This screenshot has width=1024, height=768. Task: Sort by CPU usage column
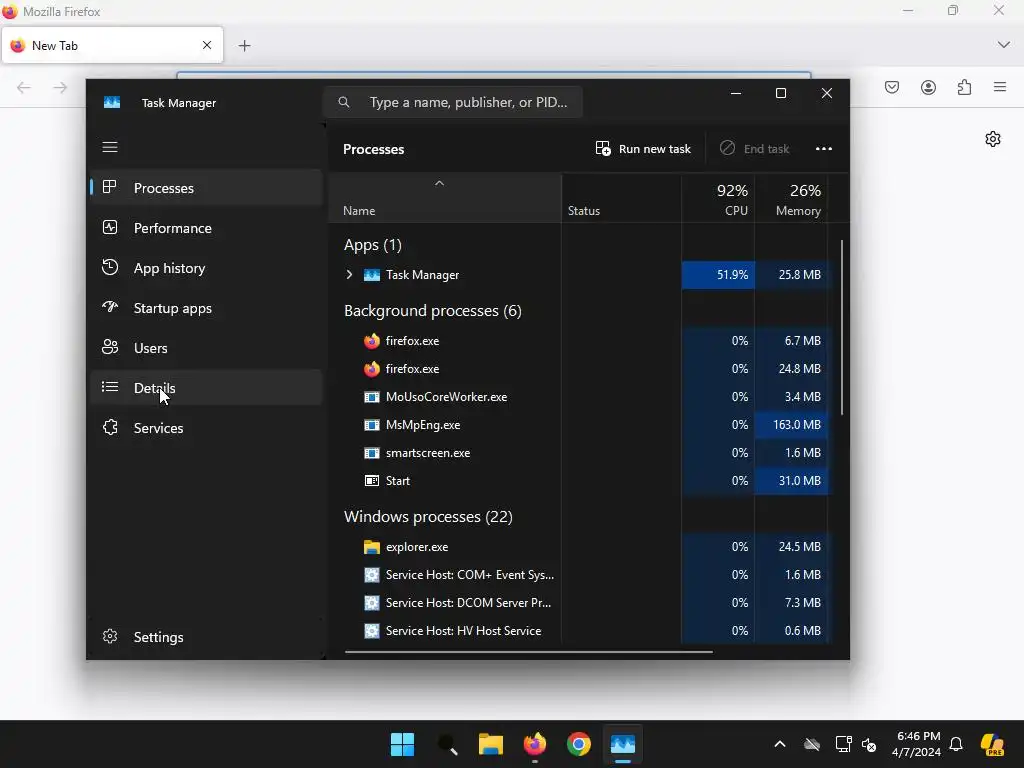(x=718, y=199)
